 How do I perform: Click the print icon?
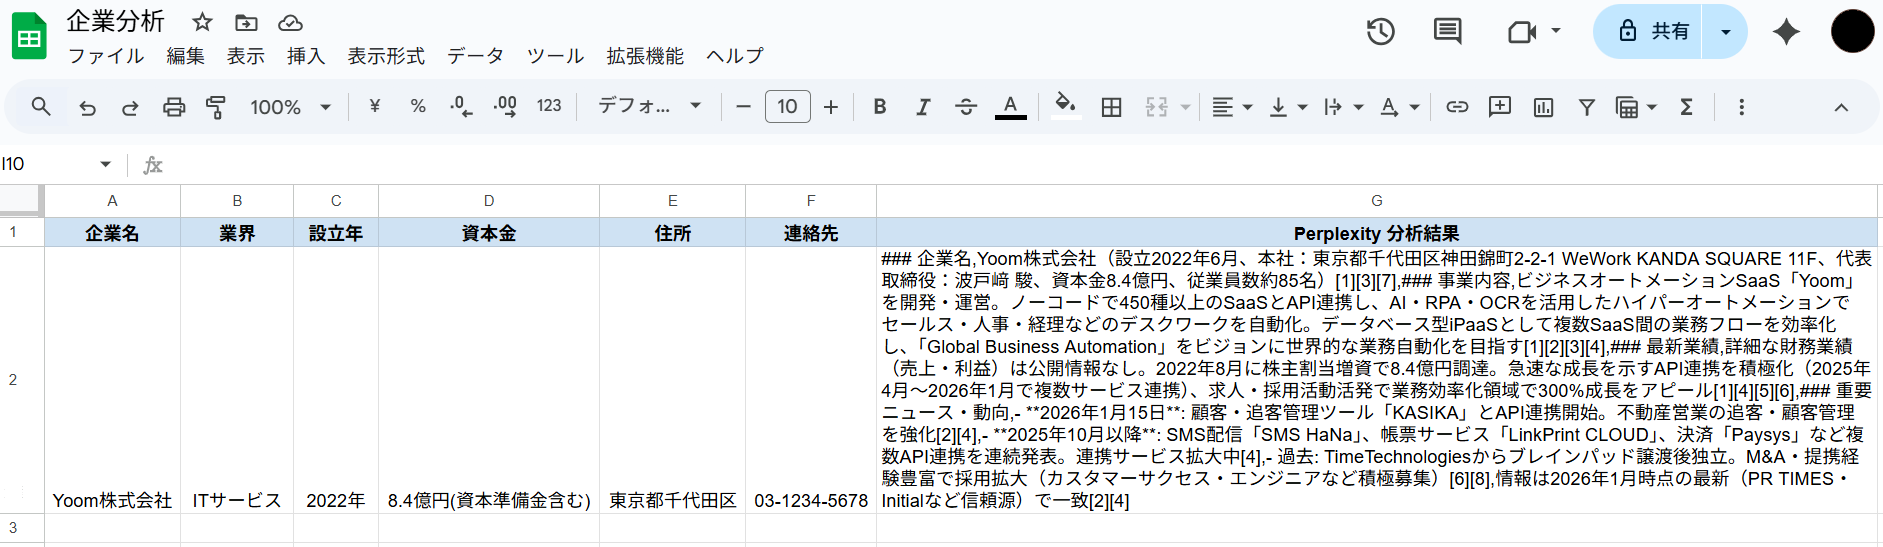(x=174, y=107)
